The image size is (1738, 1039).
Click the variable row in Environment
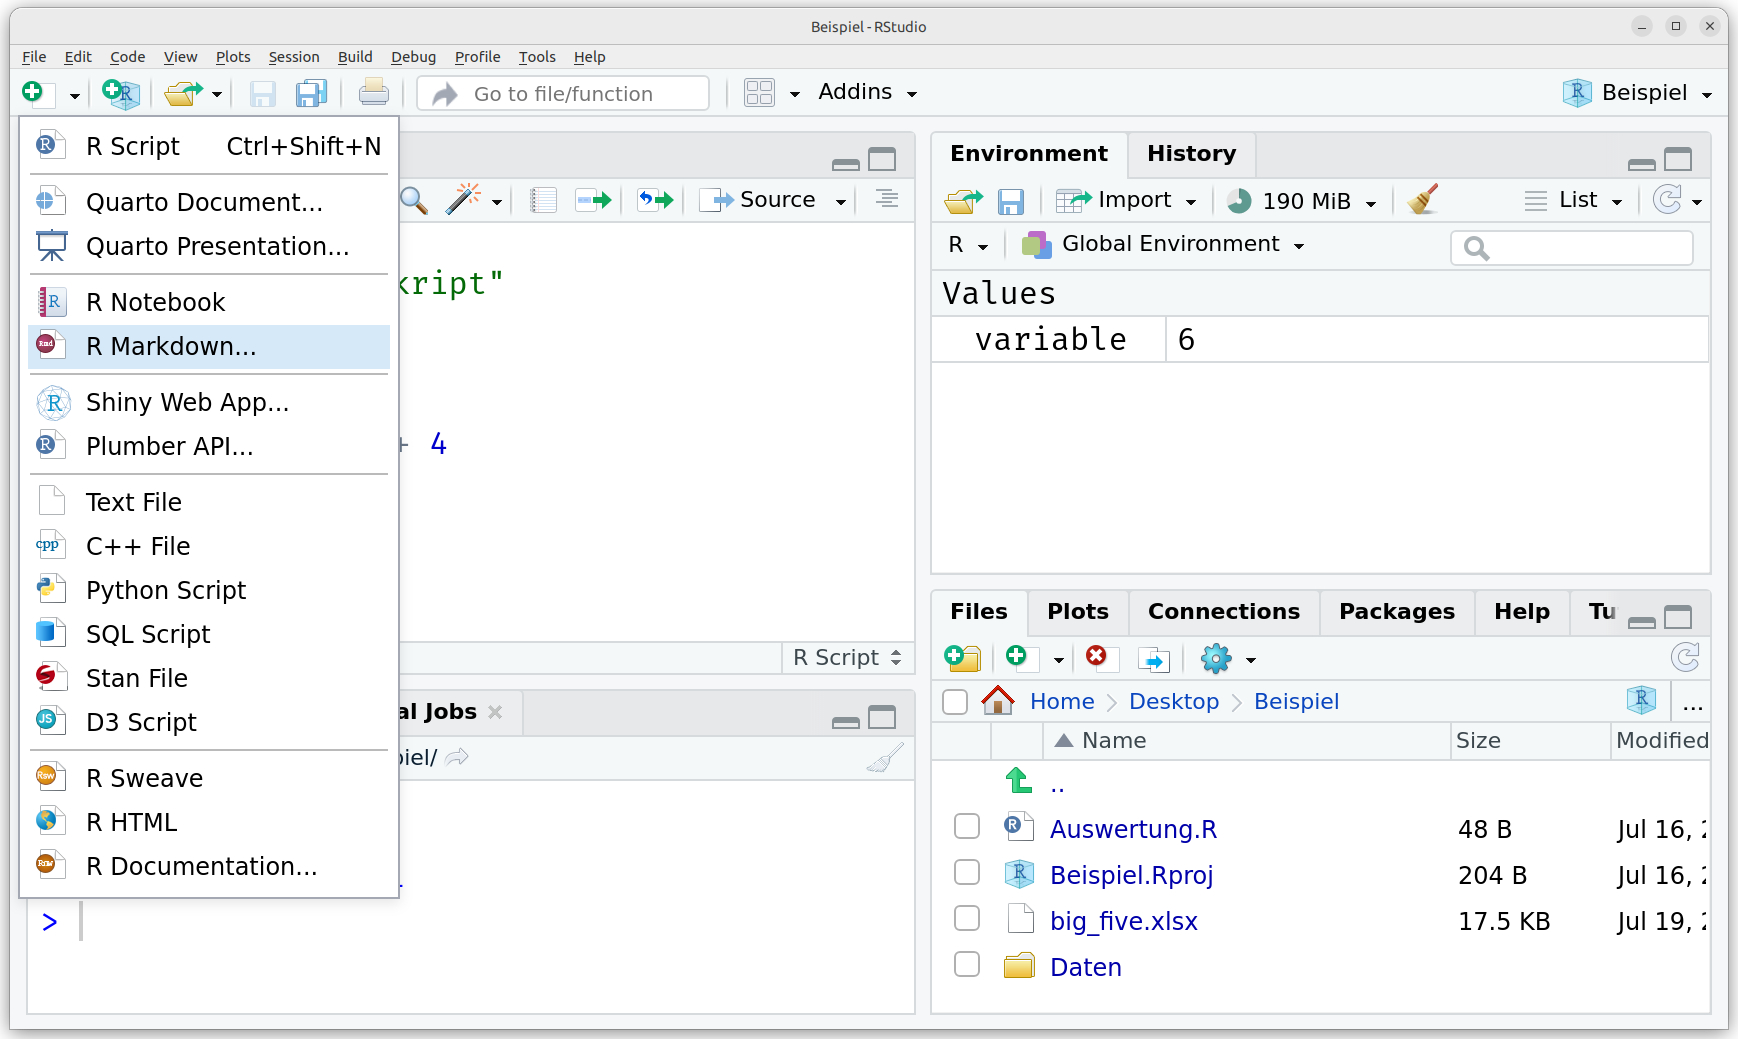coord(1319,339)
